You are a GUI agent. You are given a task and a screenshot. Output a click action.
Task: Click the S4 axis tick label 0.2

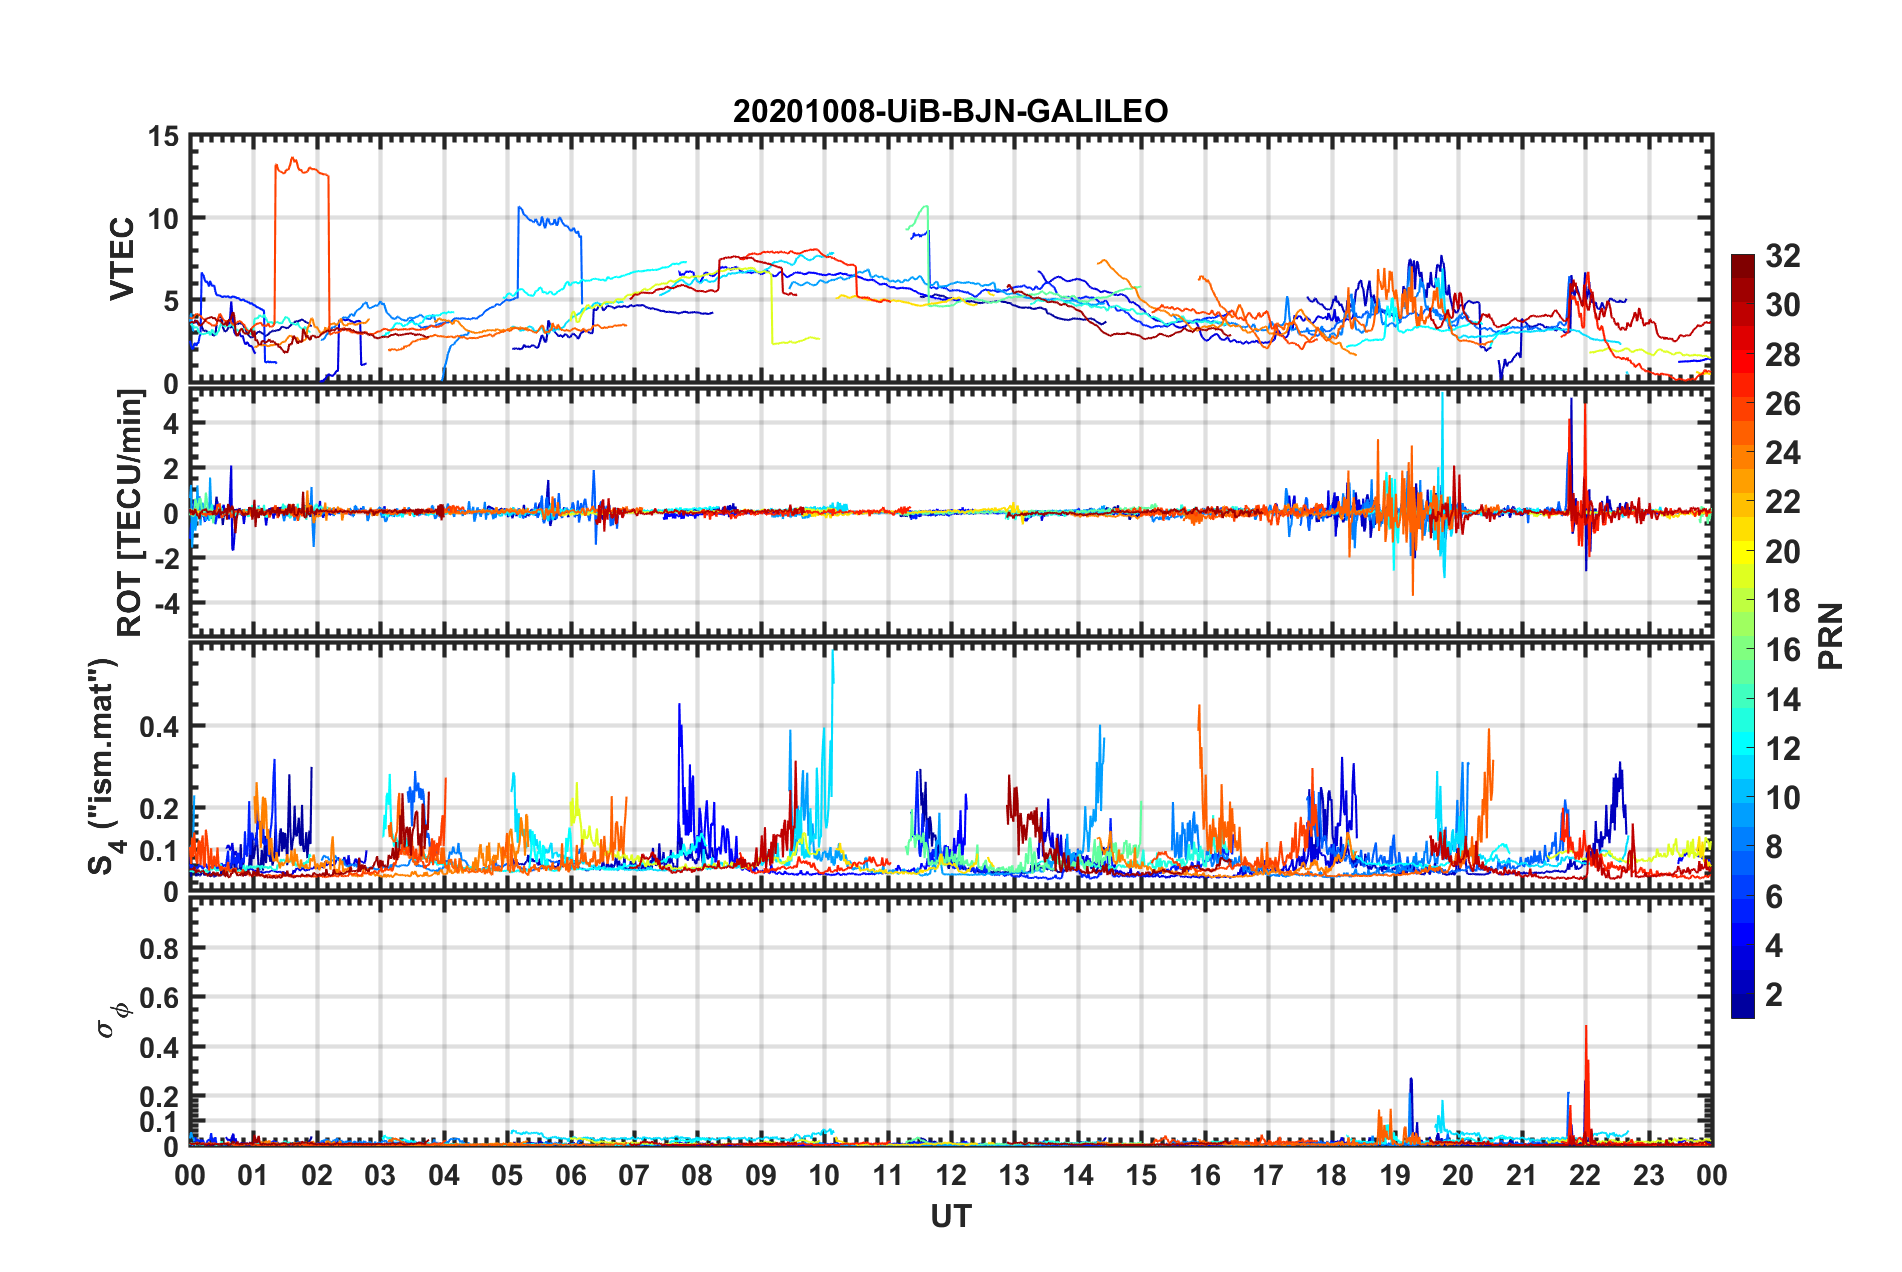tap(159, 809)
